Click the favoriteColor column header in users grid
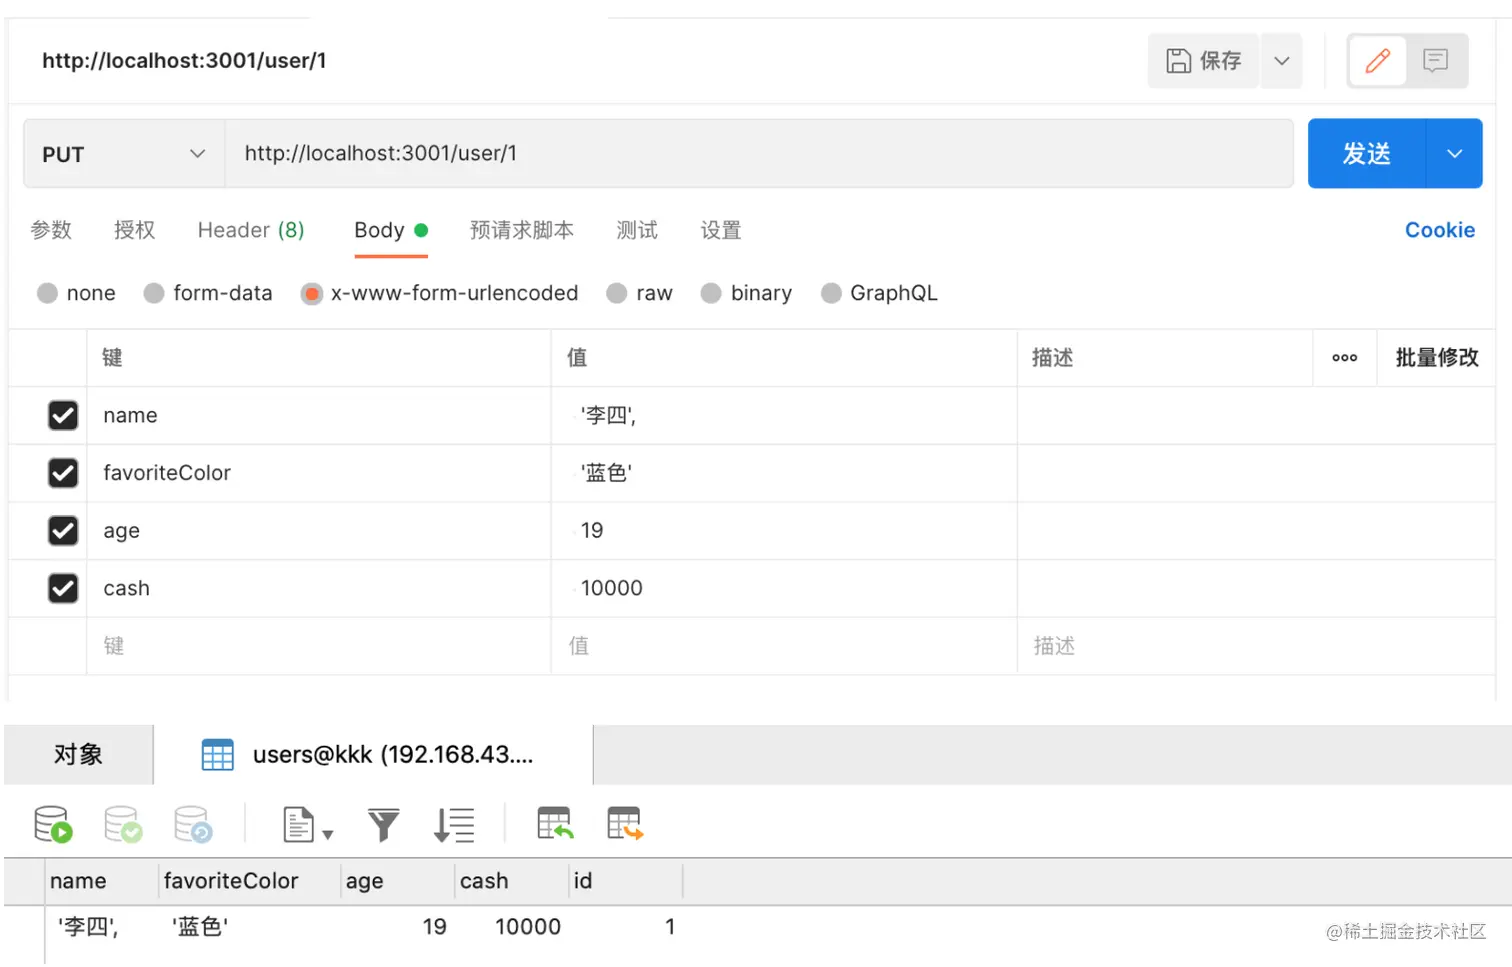Viewport: 1512px width, 967px height. tap(250, 881)
